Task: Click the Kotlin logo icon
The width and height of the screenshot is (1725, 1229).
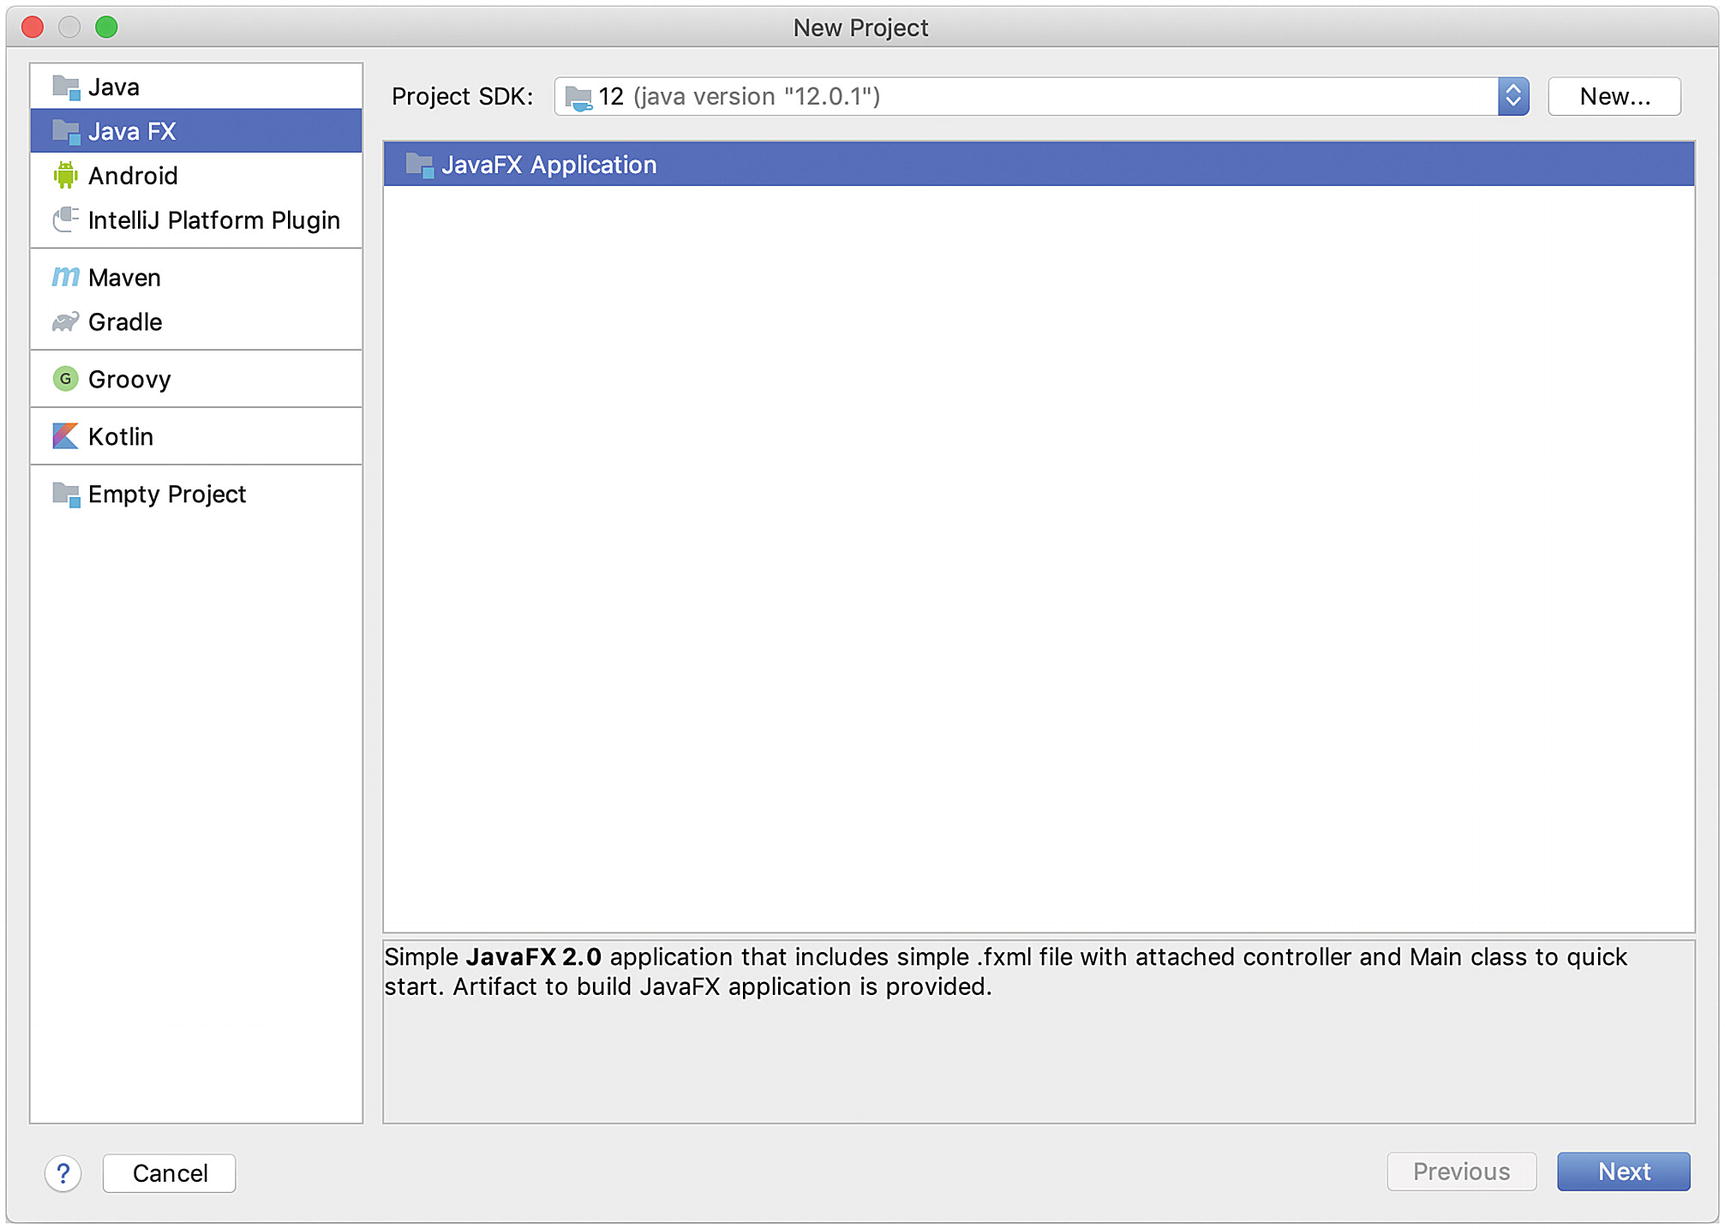Action: tap(66, 436)
